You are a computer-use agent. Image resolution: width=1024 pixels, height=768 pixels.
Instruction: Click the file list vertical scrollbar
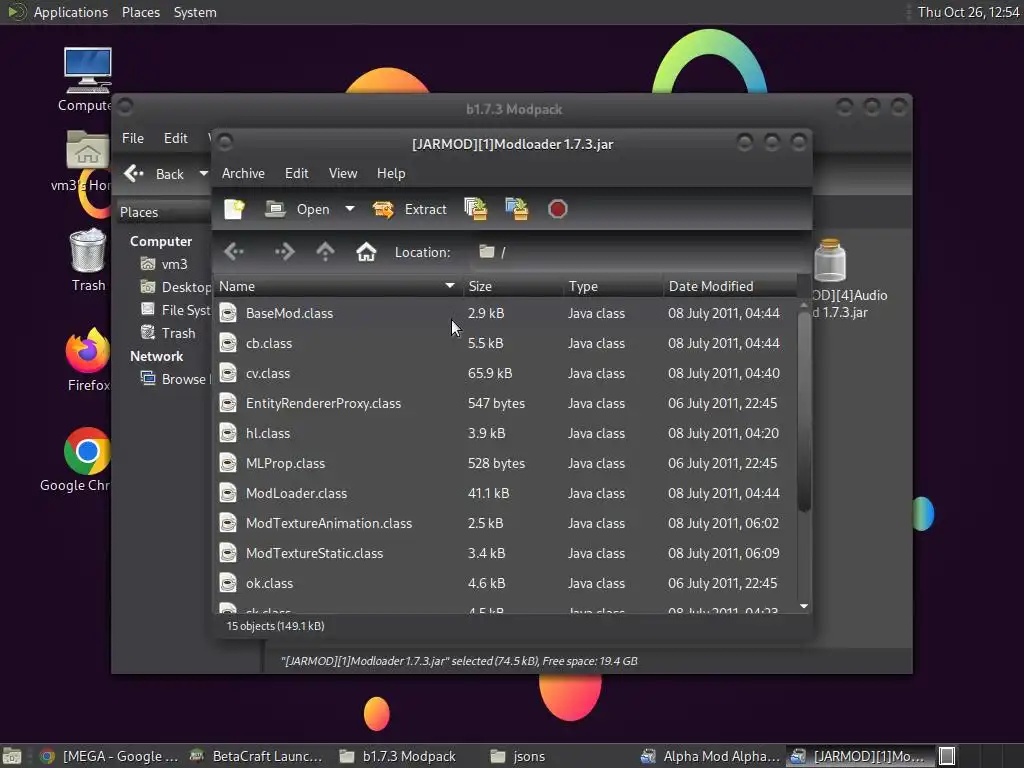point(804,411)
